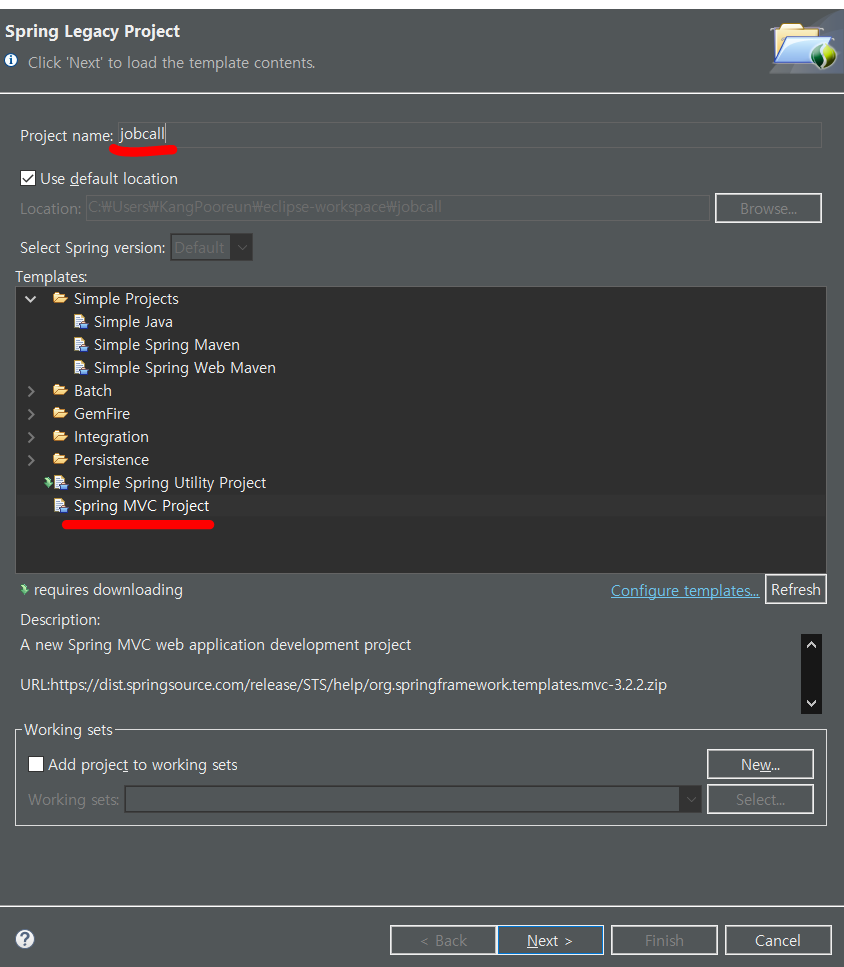This screenshot has height=967, width=844.
Task: Select Simple Spring Web Maven template
Action: (184, 368)
